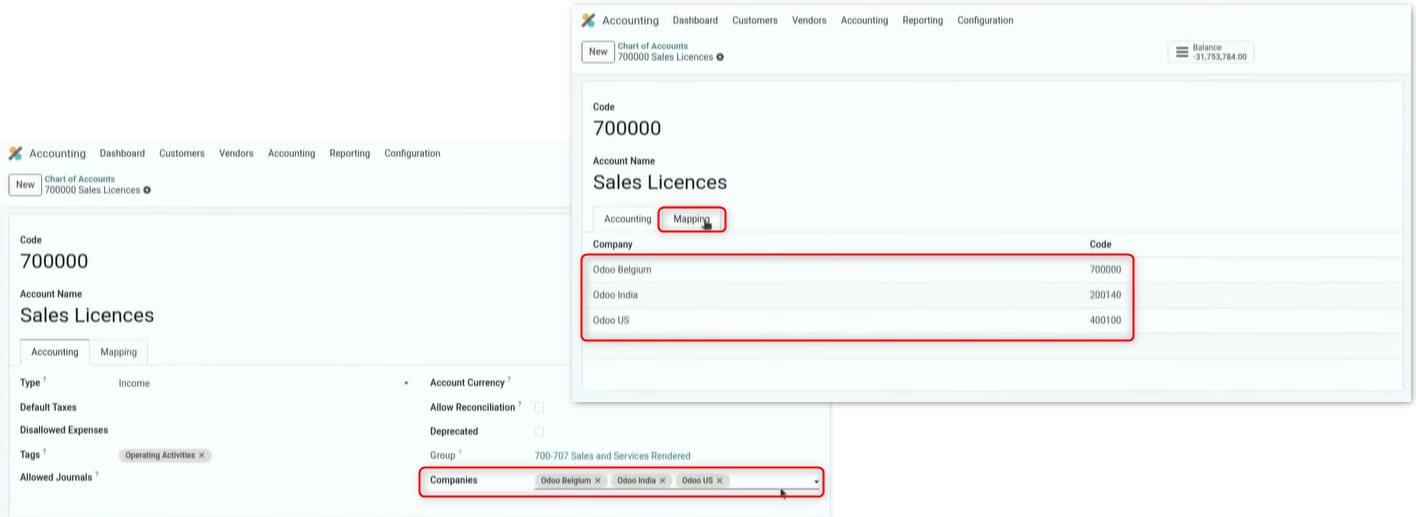This screenshot has height=517, width=1416.
Task: Toggle Deprecated checkbox
Action: tap(540, 431)
